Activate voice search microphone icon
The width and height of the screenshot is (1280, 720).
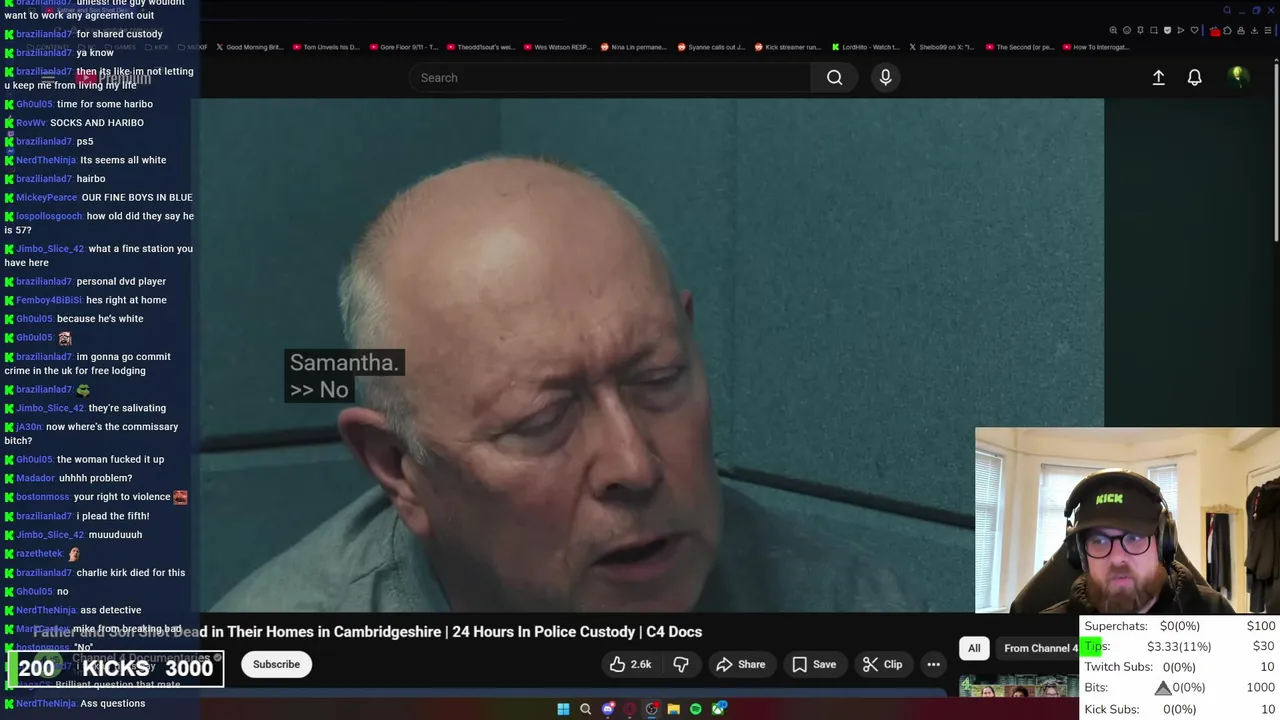point(885,77)
